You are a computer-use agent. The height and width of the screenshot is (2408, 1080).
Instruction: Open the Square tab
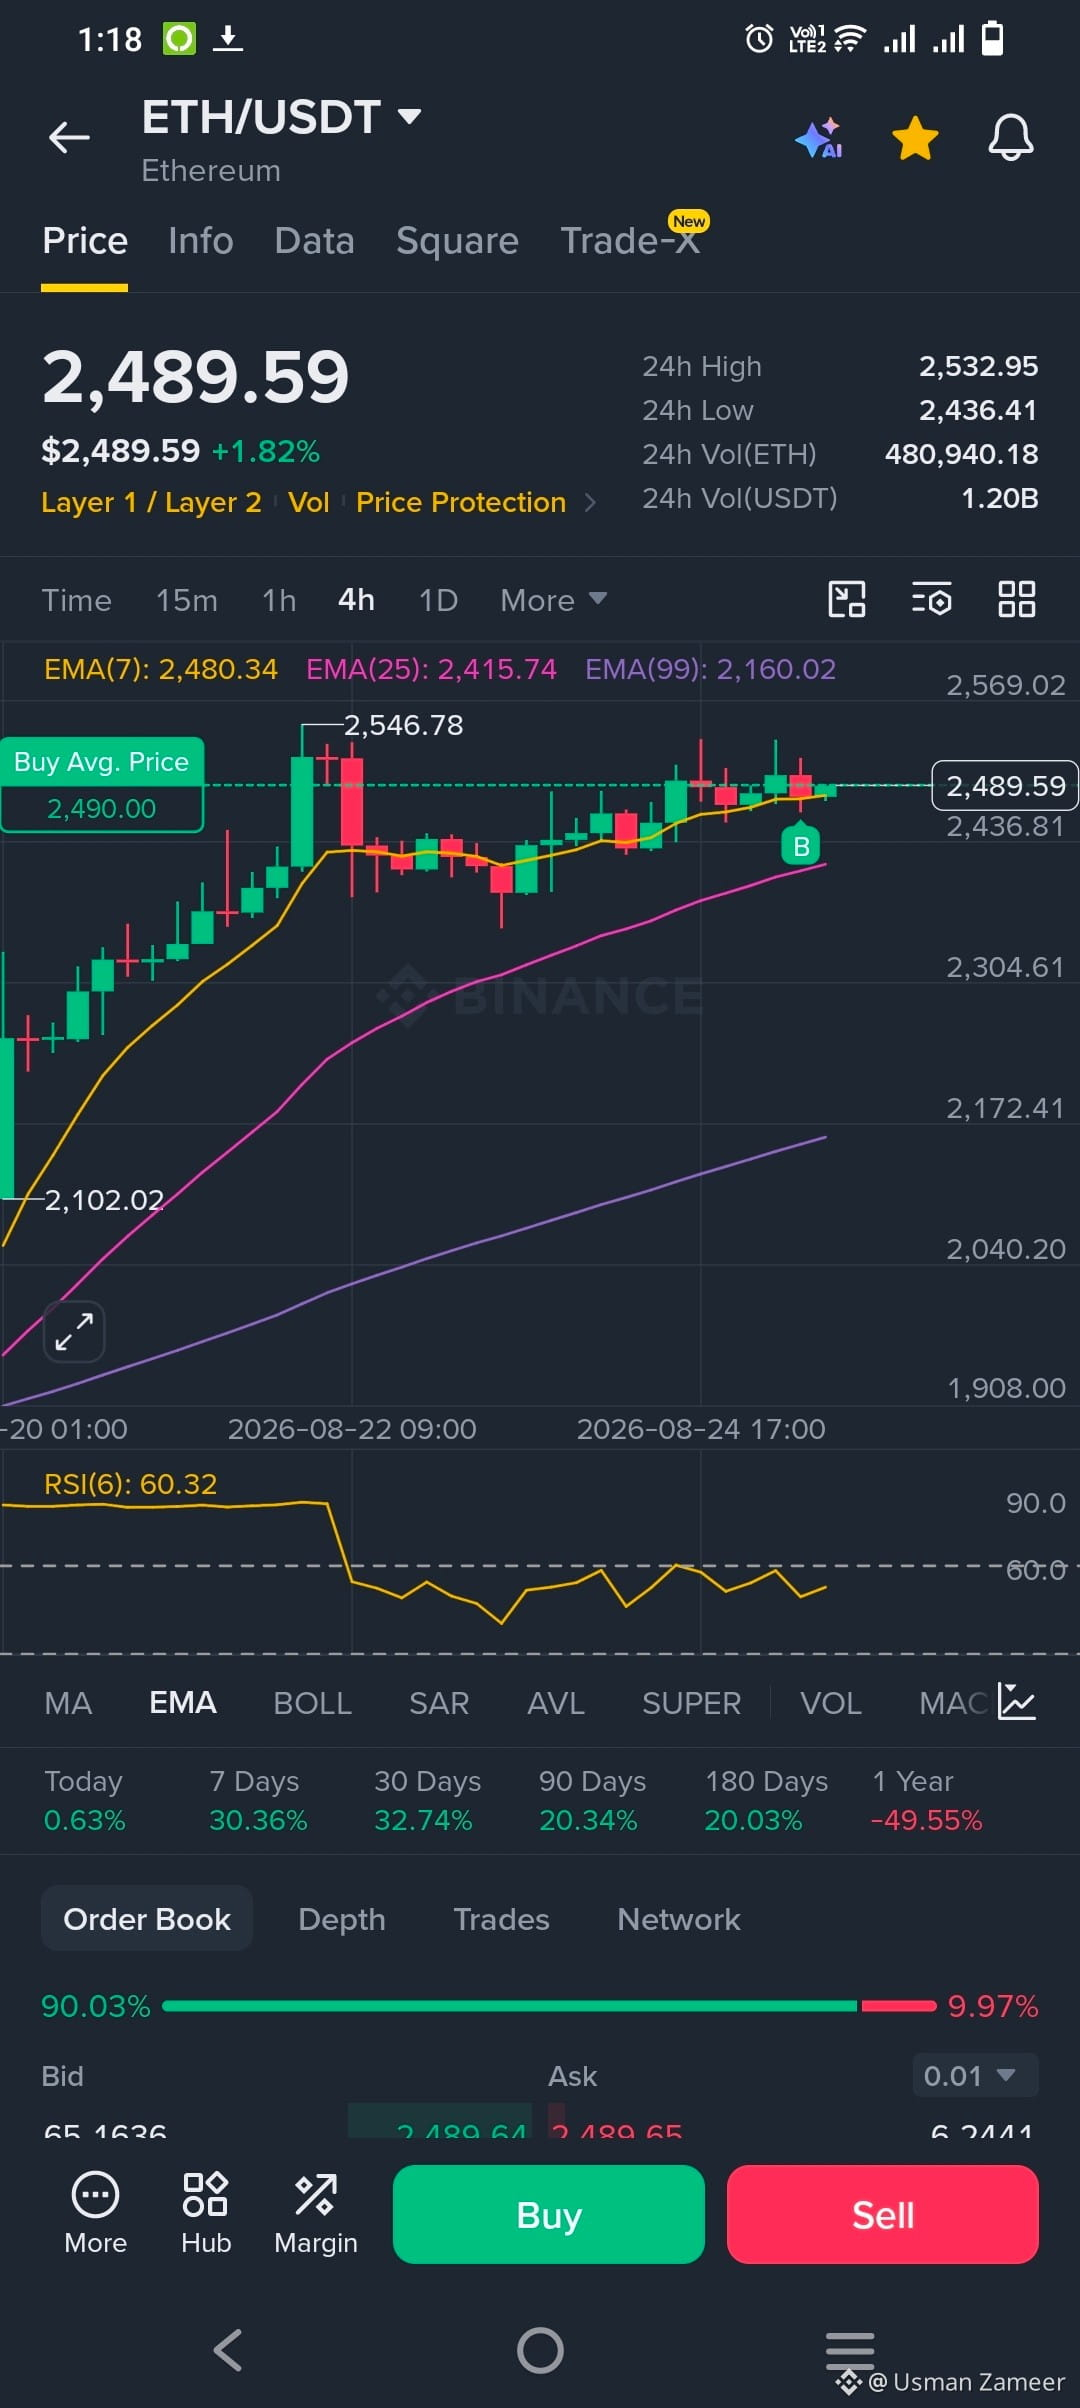pyautogui.click(x=457, y=241)
